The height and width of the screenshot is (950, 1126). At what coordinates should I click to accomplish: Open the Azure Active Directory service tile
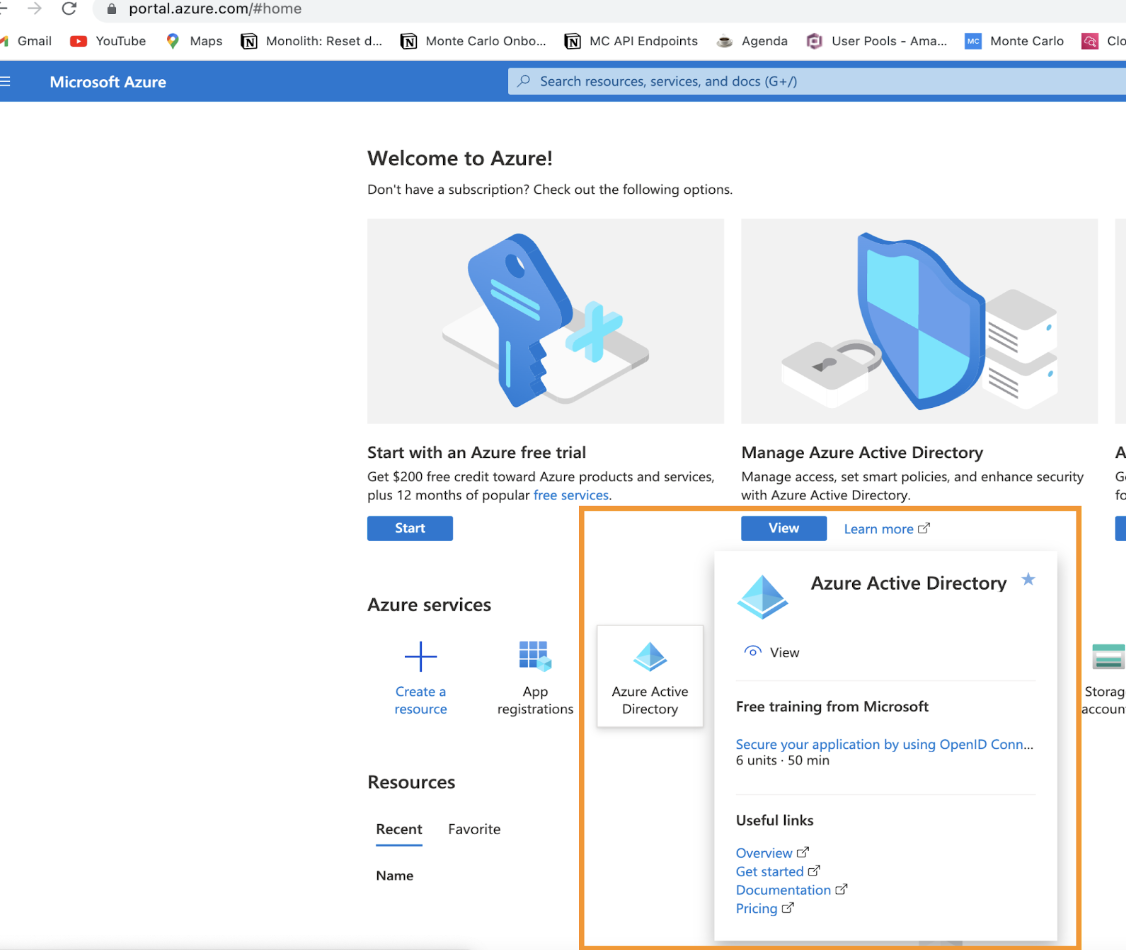(650, 676)
